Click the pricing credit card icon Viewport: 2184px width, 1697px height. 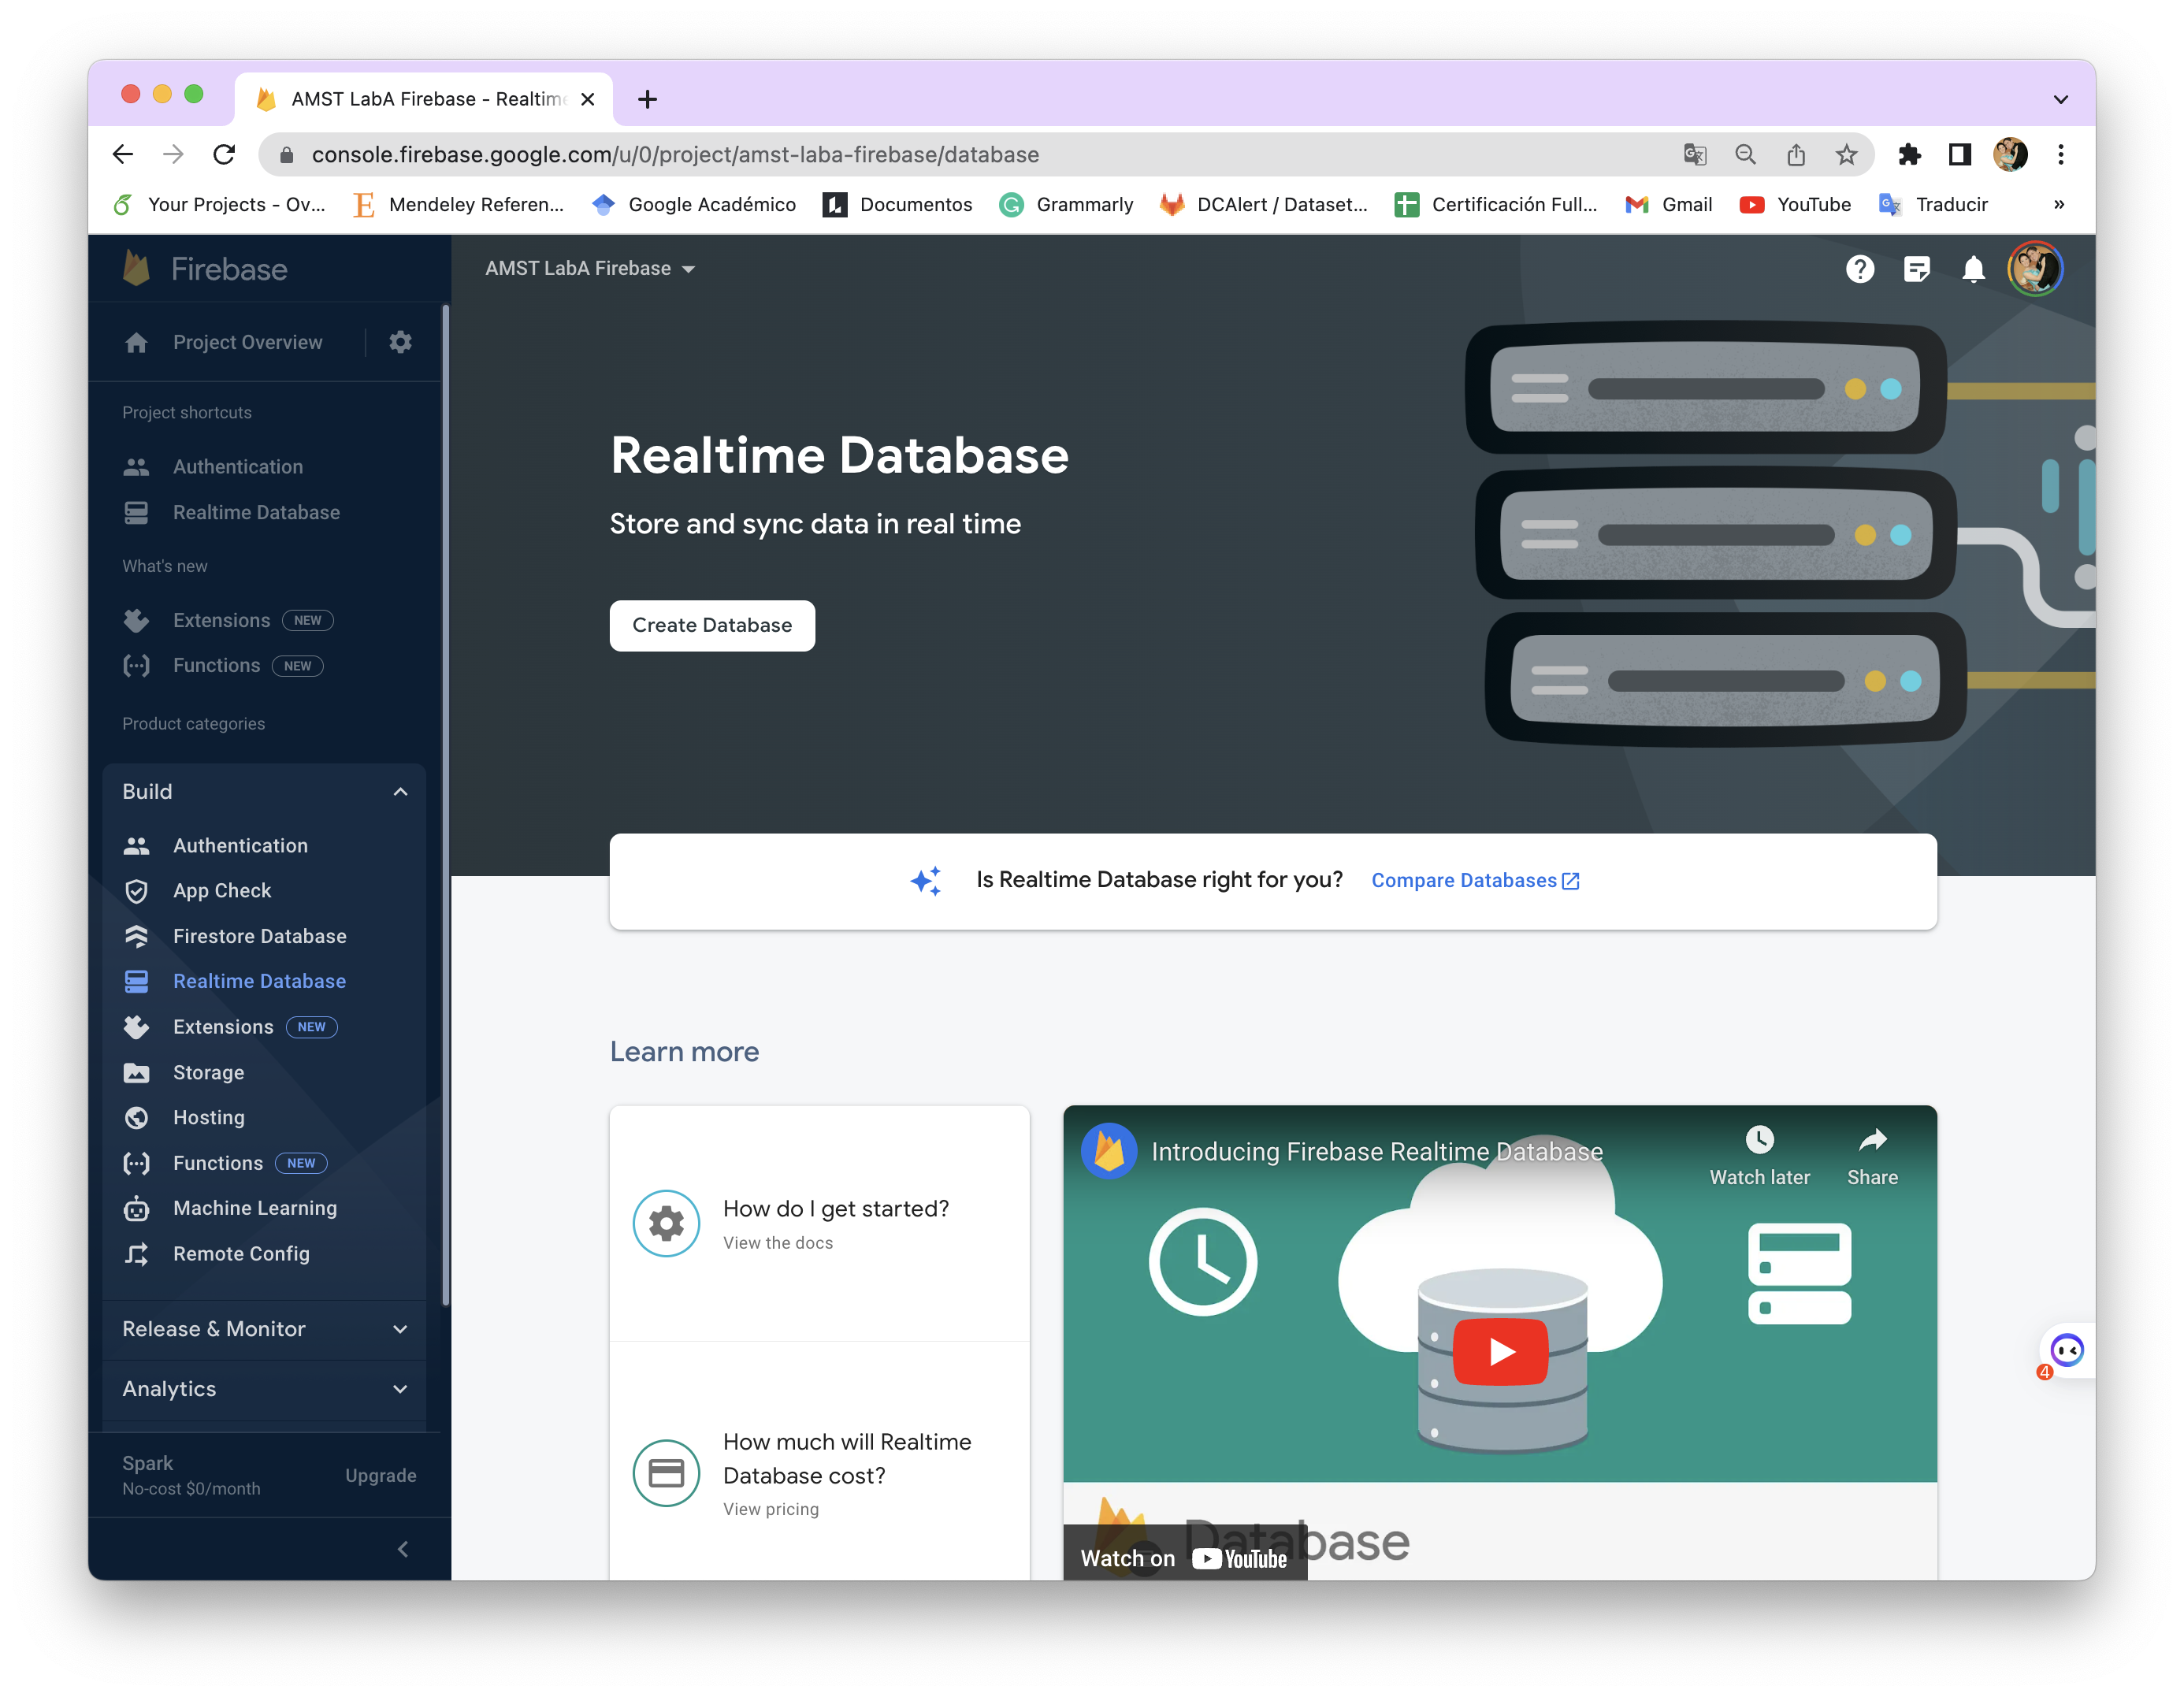[666, 1472]
